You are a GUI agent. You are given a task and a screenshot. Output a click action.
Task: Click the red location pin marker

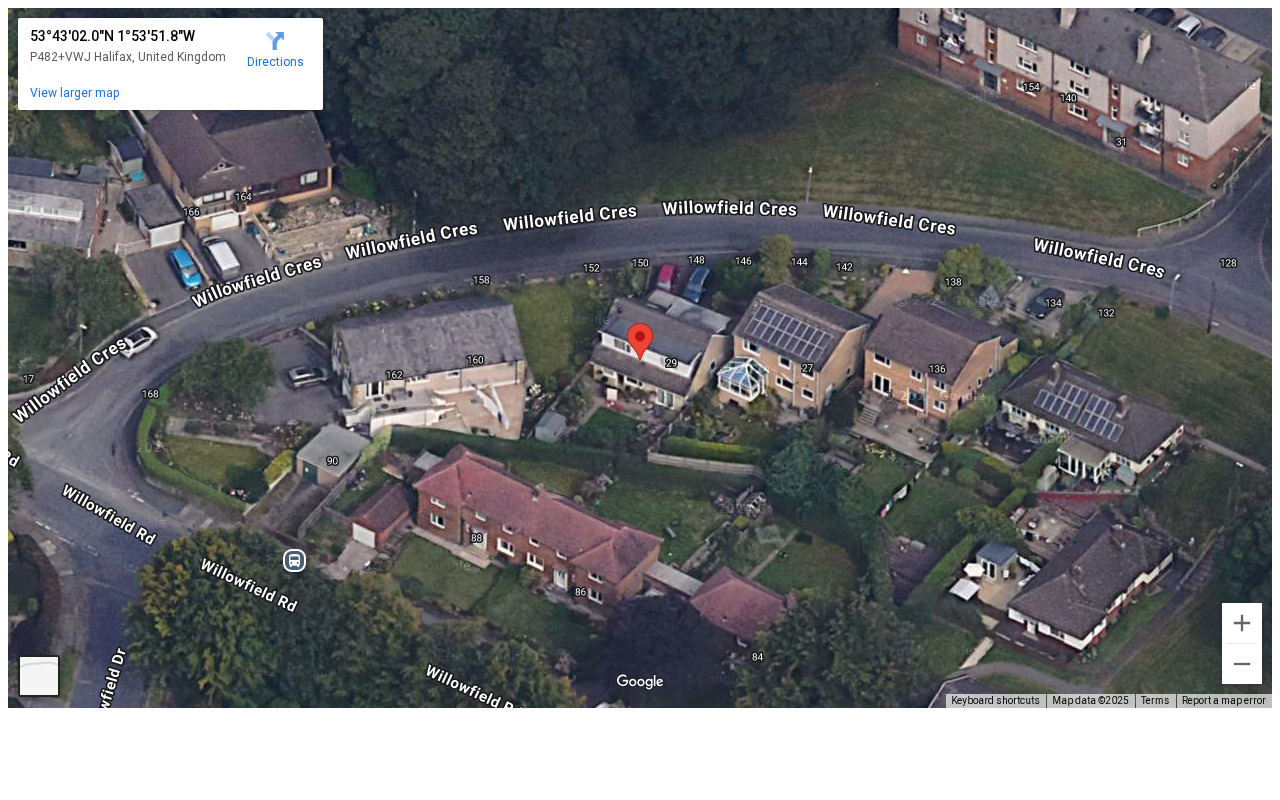pos(640,341)
